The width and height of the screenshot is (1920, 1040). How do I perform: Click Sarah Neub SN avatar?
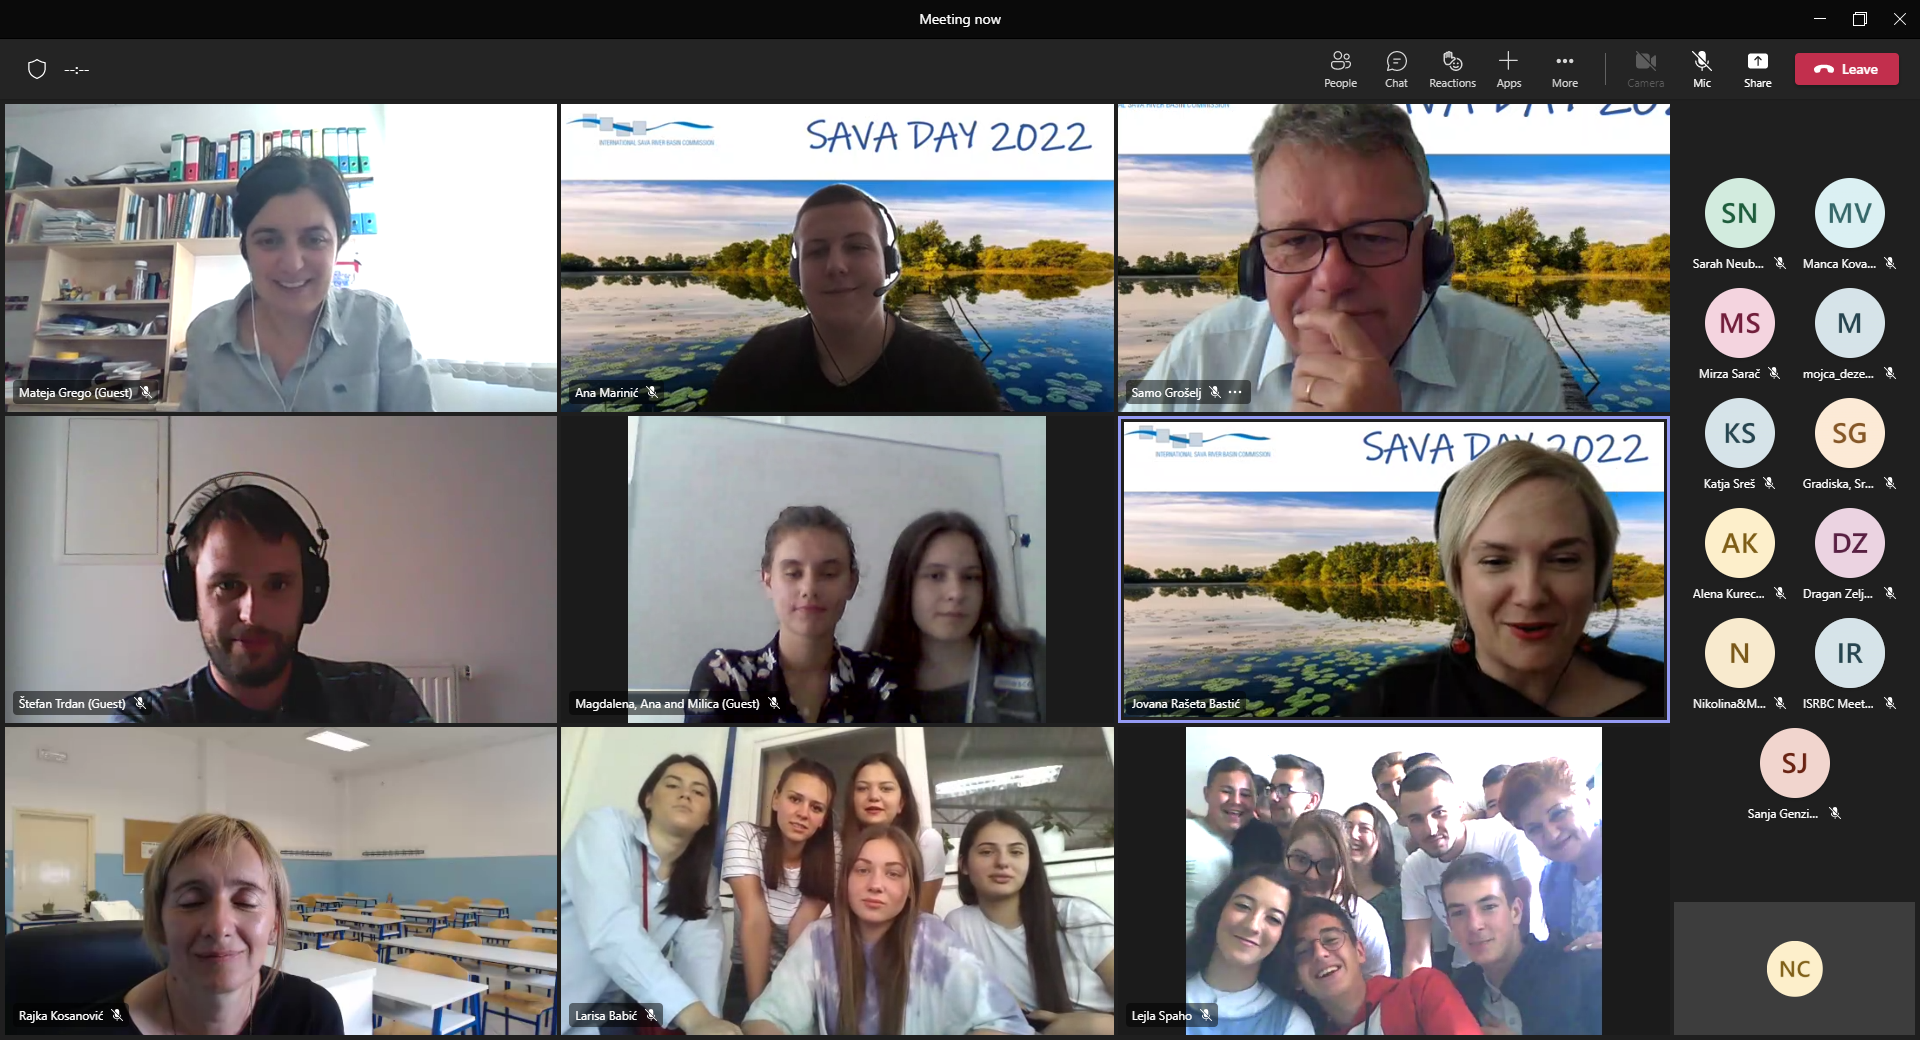(x=1739, y=213)
